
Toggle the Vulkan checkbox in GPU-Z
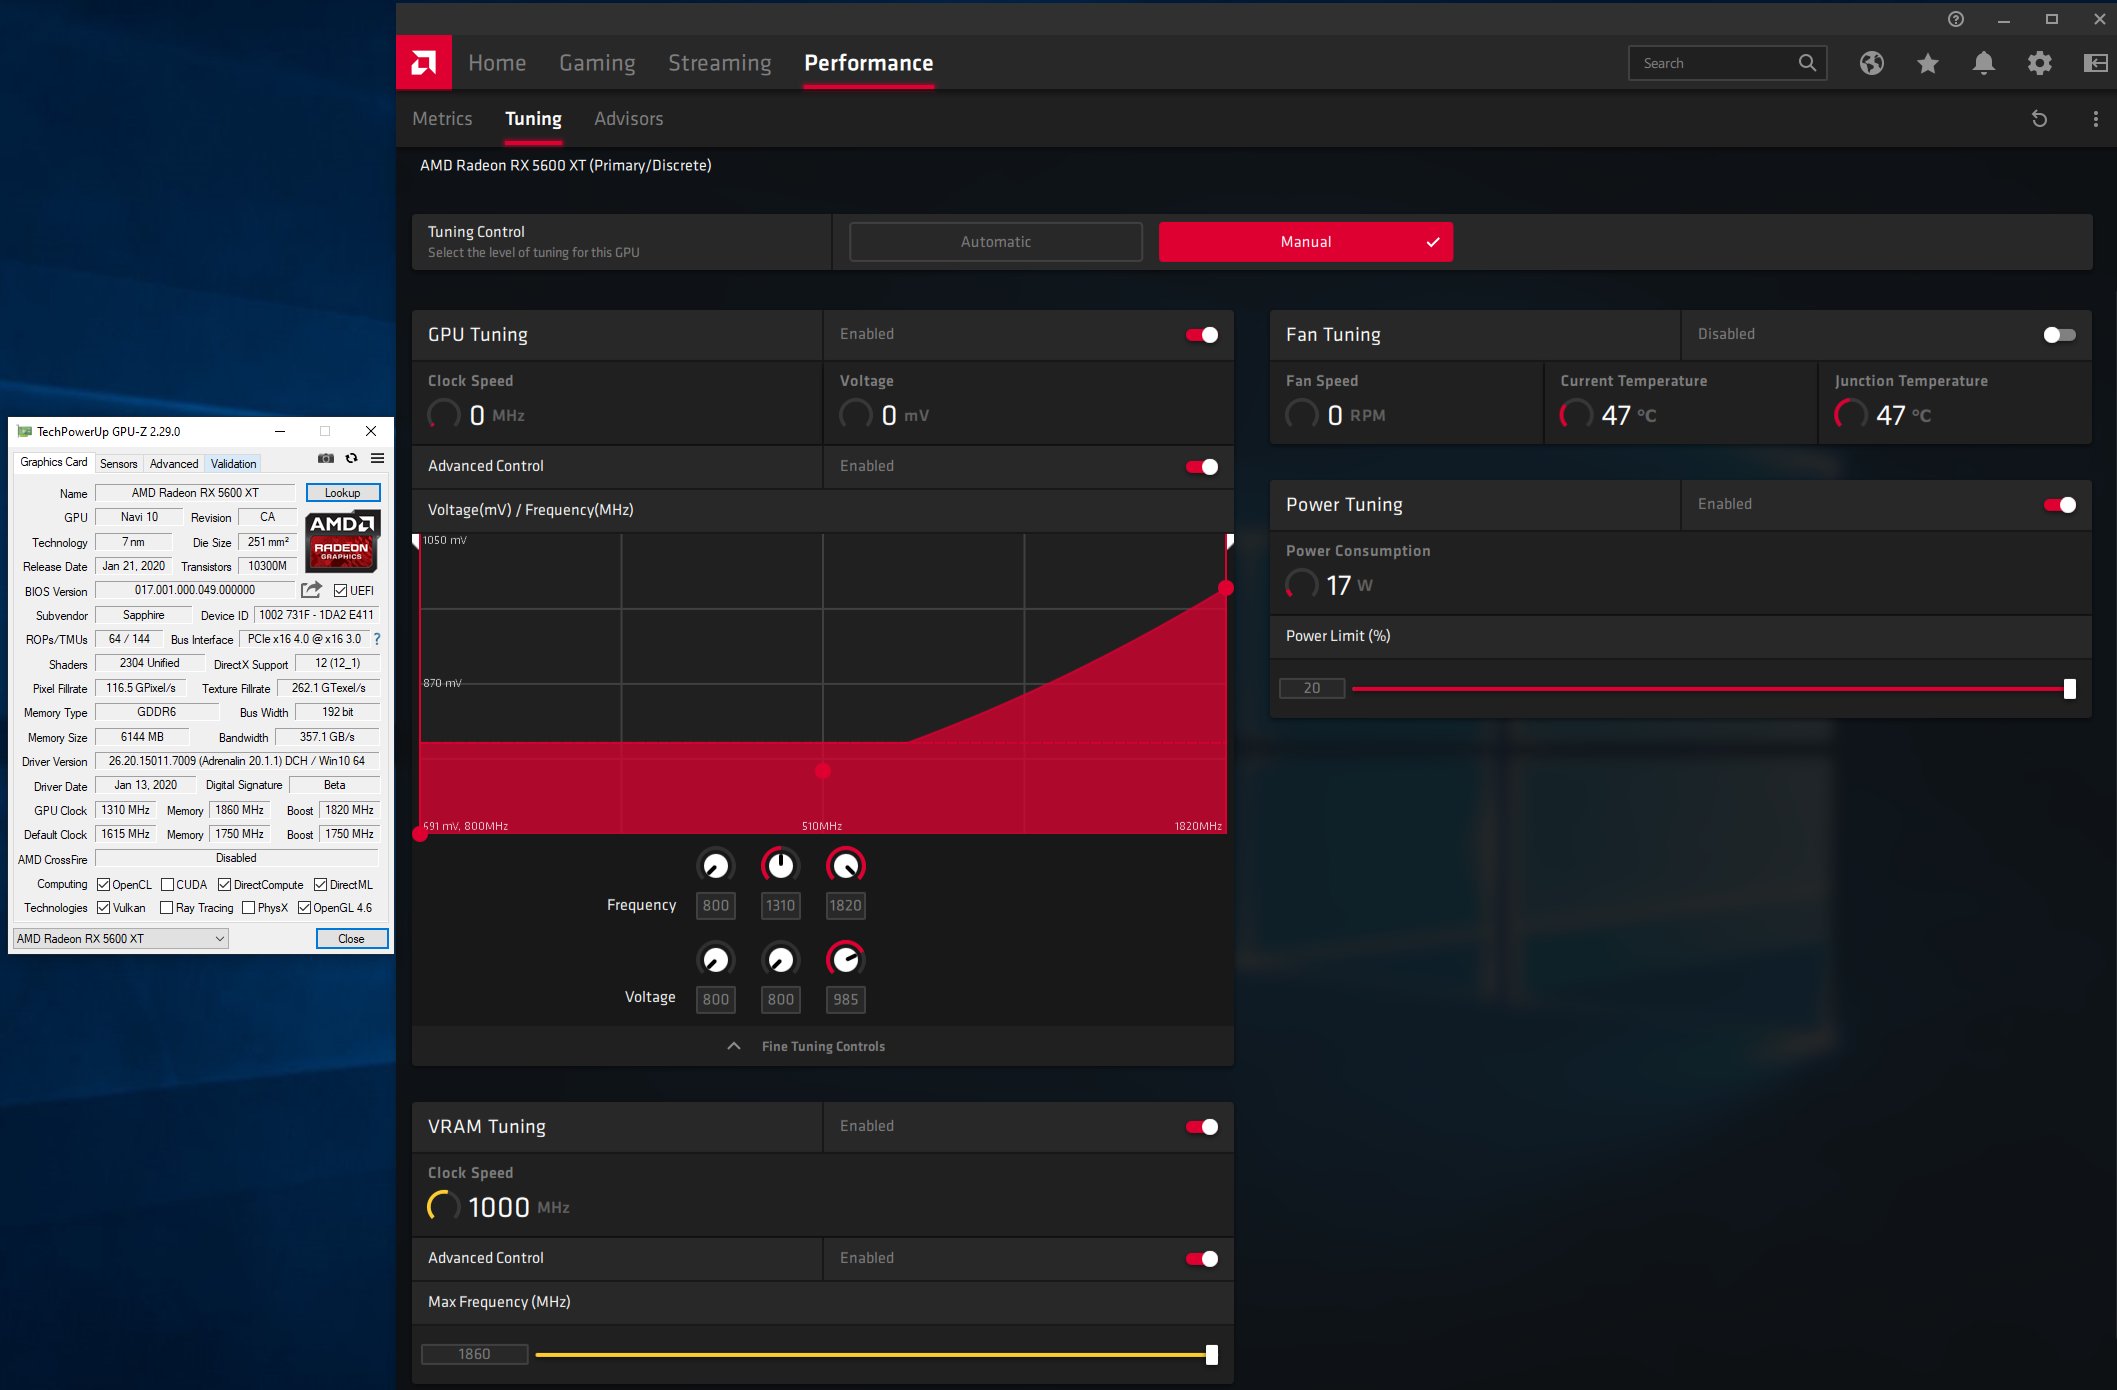coord(103,908)
